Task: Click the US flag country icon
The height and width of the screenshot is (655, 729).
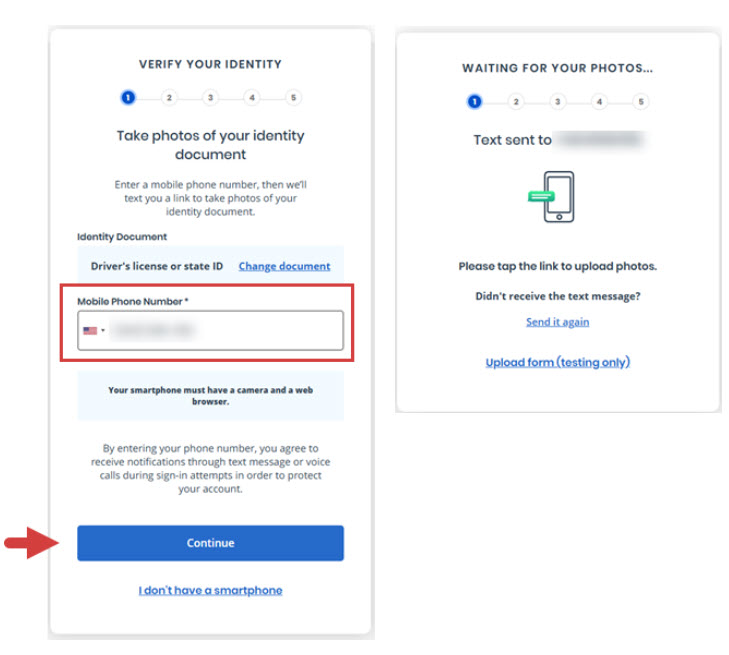Action: (90, 330)
